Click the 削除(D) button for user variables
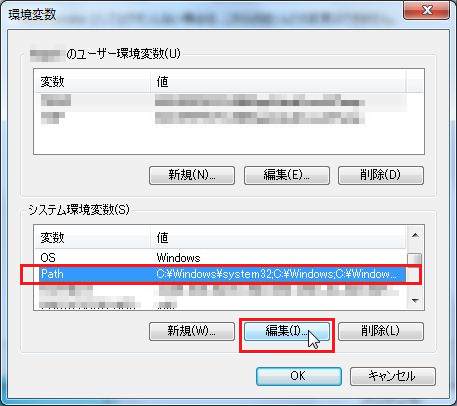457x406 pixels. tap(381, 175)
